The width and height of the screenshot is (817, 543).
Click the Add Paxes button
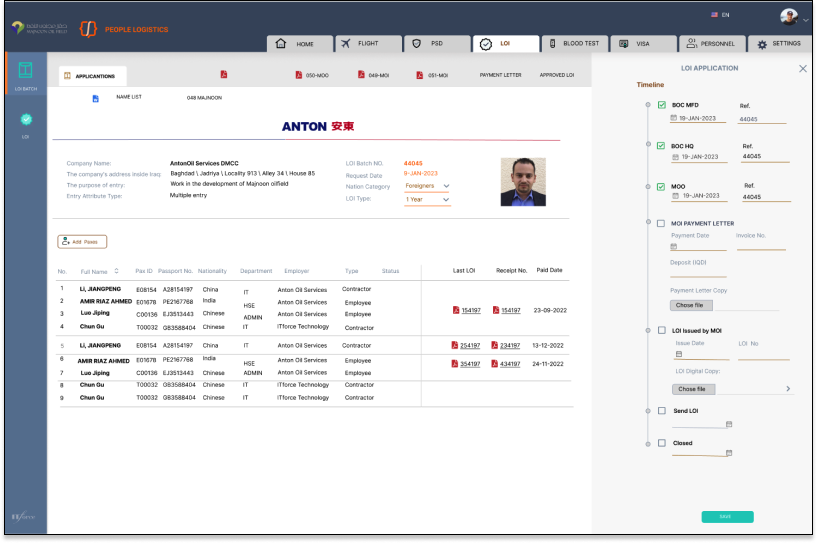(x=82, y=241)
